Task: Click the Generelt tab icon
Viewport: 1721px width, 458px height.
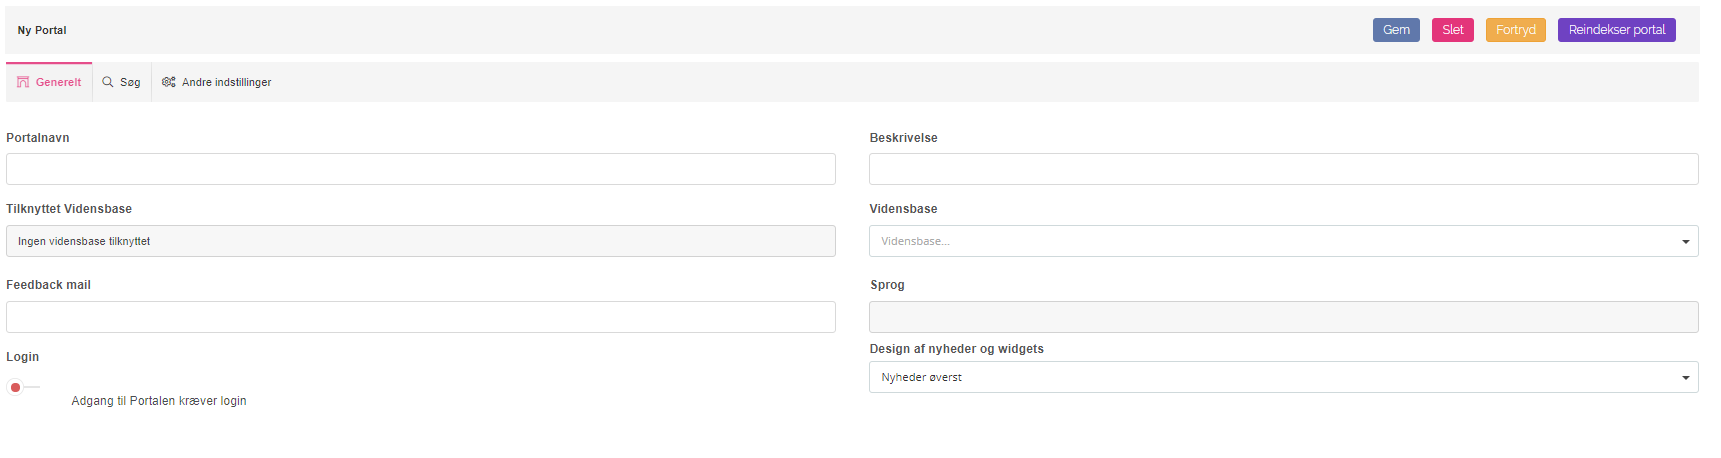Action: [23, 82]
